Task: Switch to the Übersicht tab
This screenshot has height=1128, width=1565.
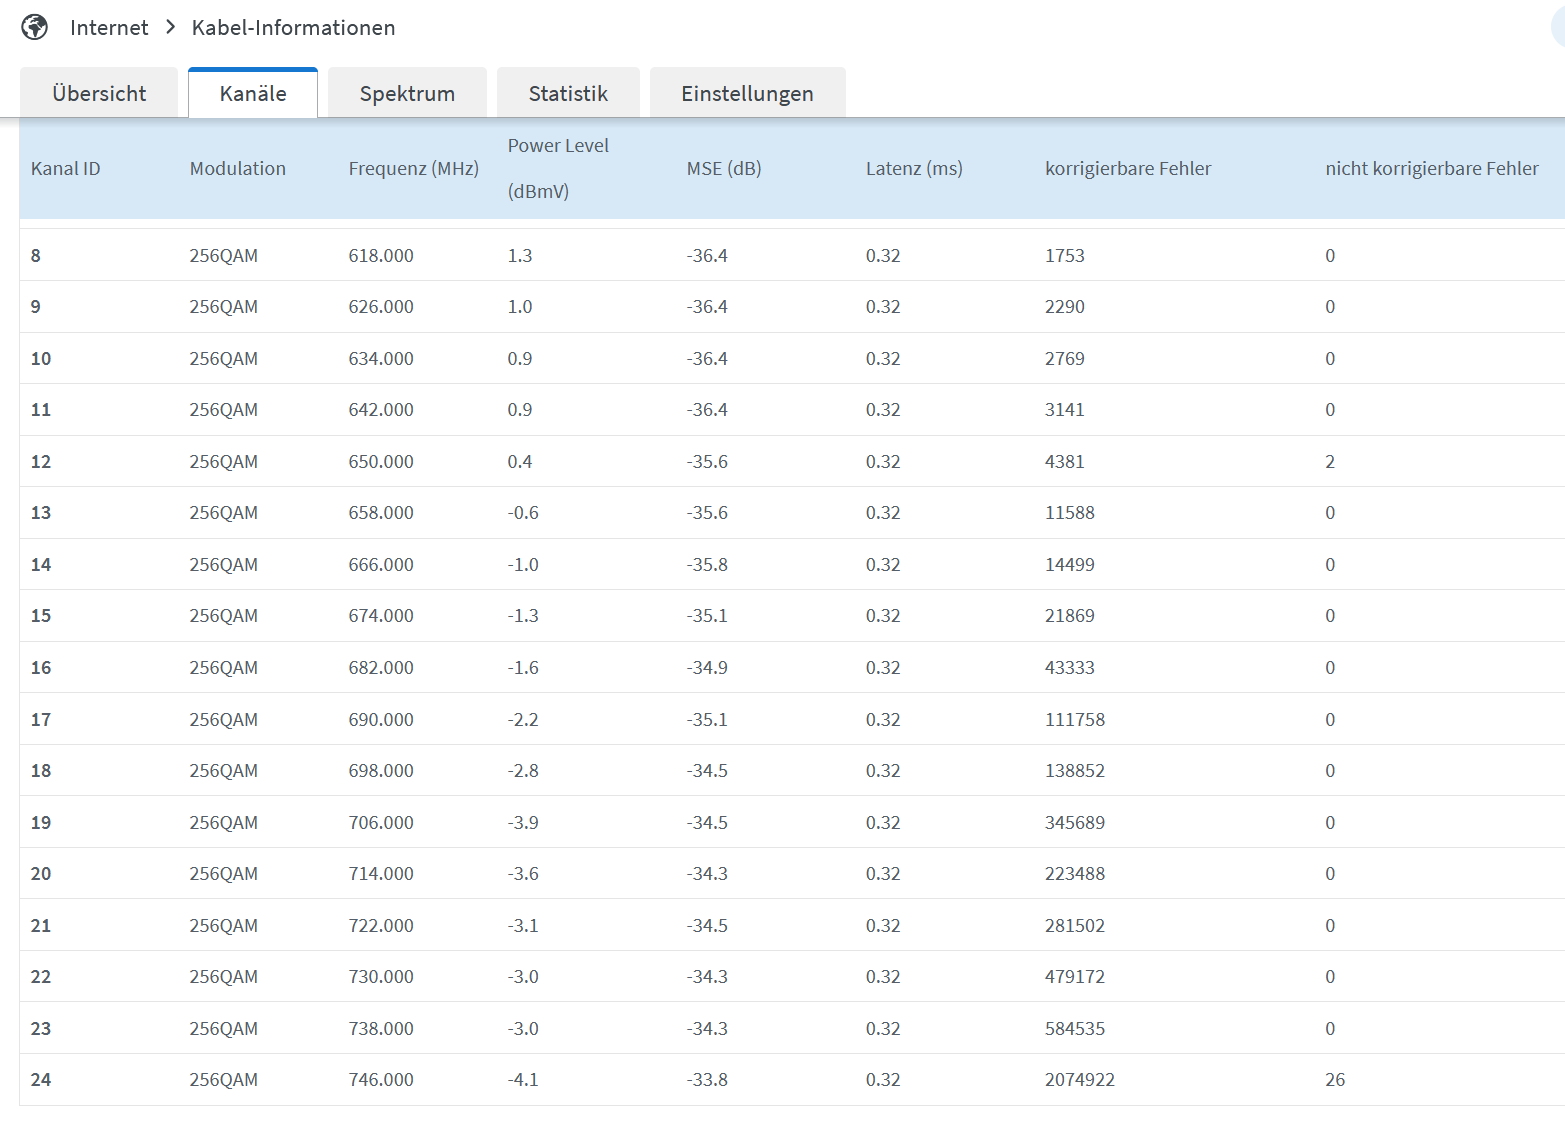Action: pyautogui.click(x=99, y=93)
